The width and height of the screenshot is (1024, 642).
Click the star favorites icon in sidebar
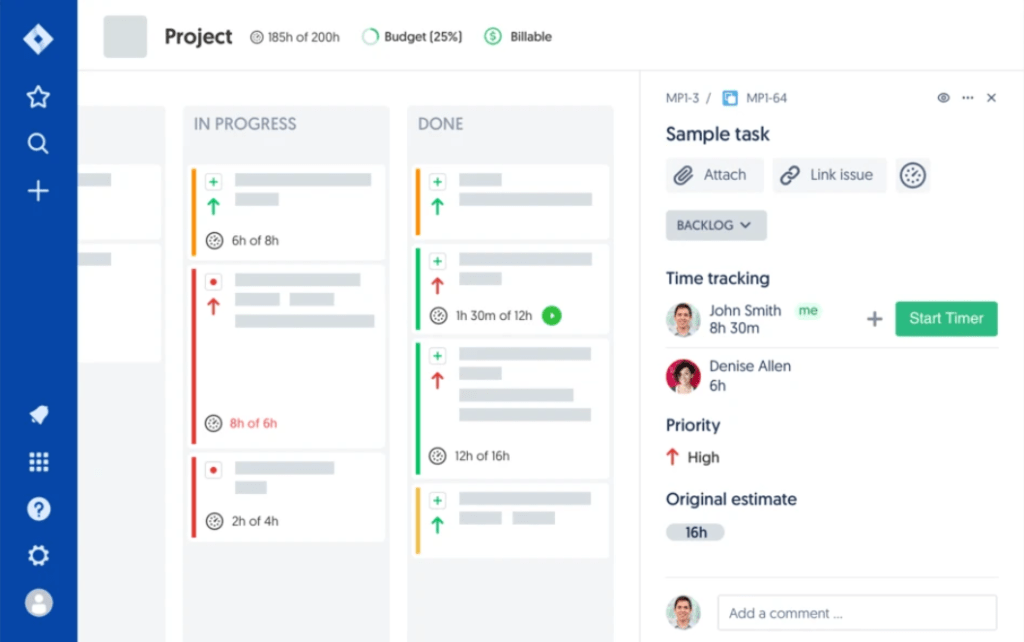point(37,97)
